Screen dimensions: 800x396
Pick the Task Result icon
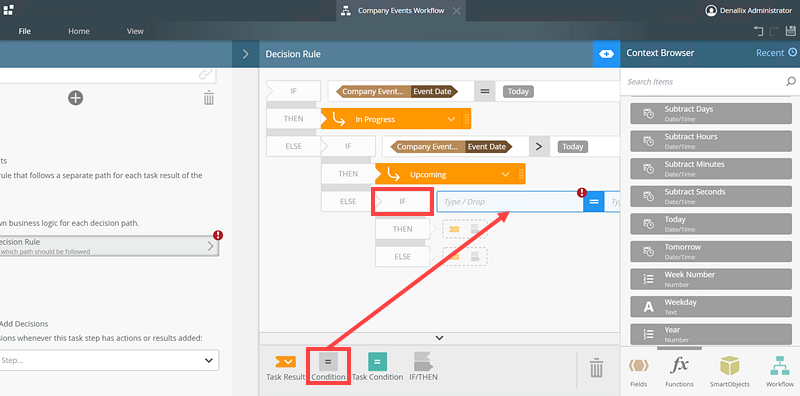[285, 362]
